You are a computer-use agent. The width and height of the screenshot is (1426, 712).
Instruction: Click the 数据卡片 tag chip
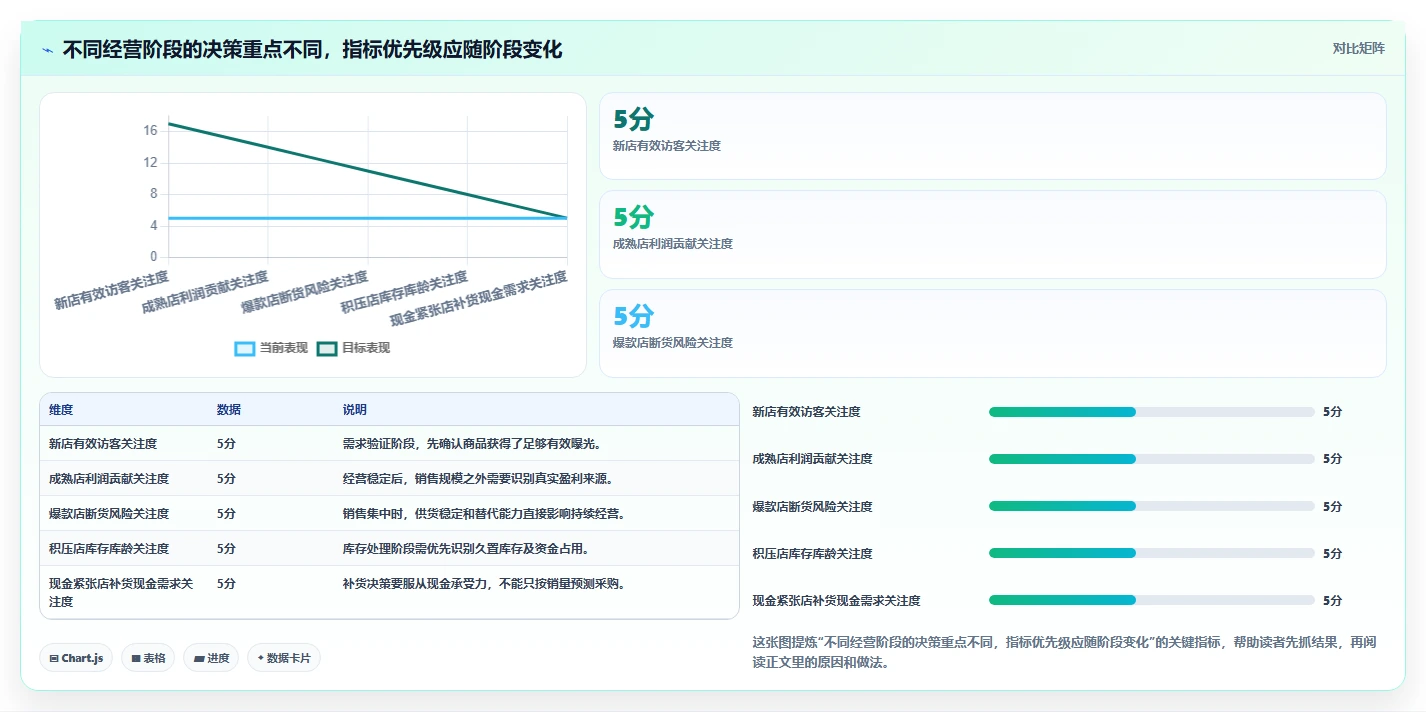(x=284, y=658)
